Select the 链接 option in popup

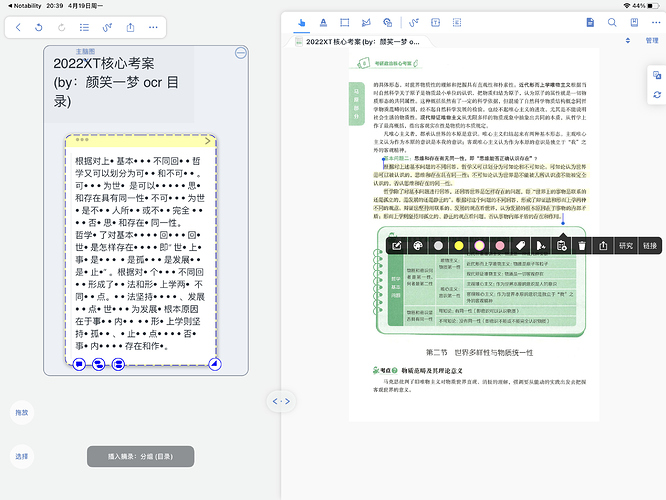pyautogui.click(x=651, y=245)
